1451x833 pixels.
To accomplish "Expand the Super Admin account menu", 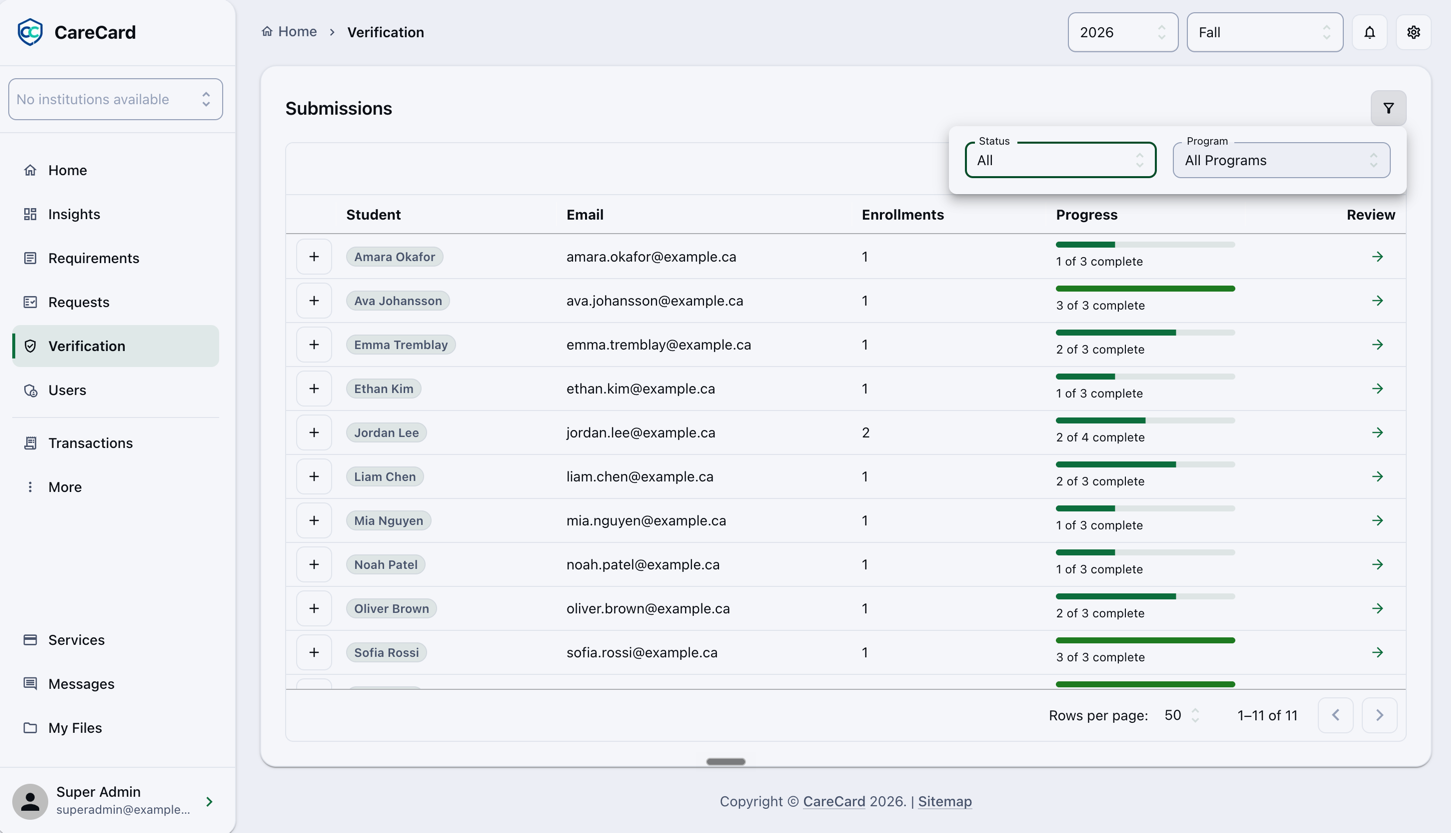I will (x=209, y=801).
